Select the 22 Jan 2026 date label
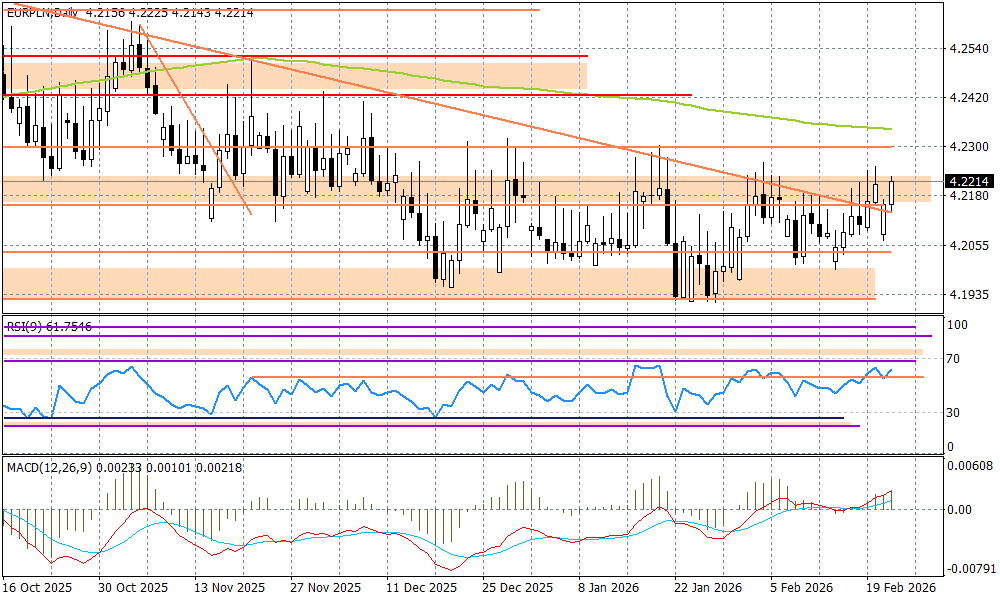 coord(708,589)
